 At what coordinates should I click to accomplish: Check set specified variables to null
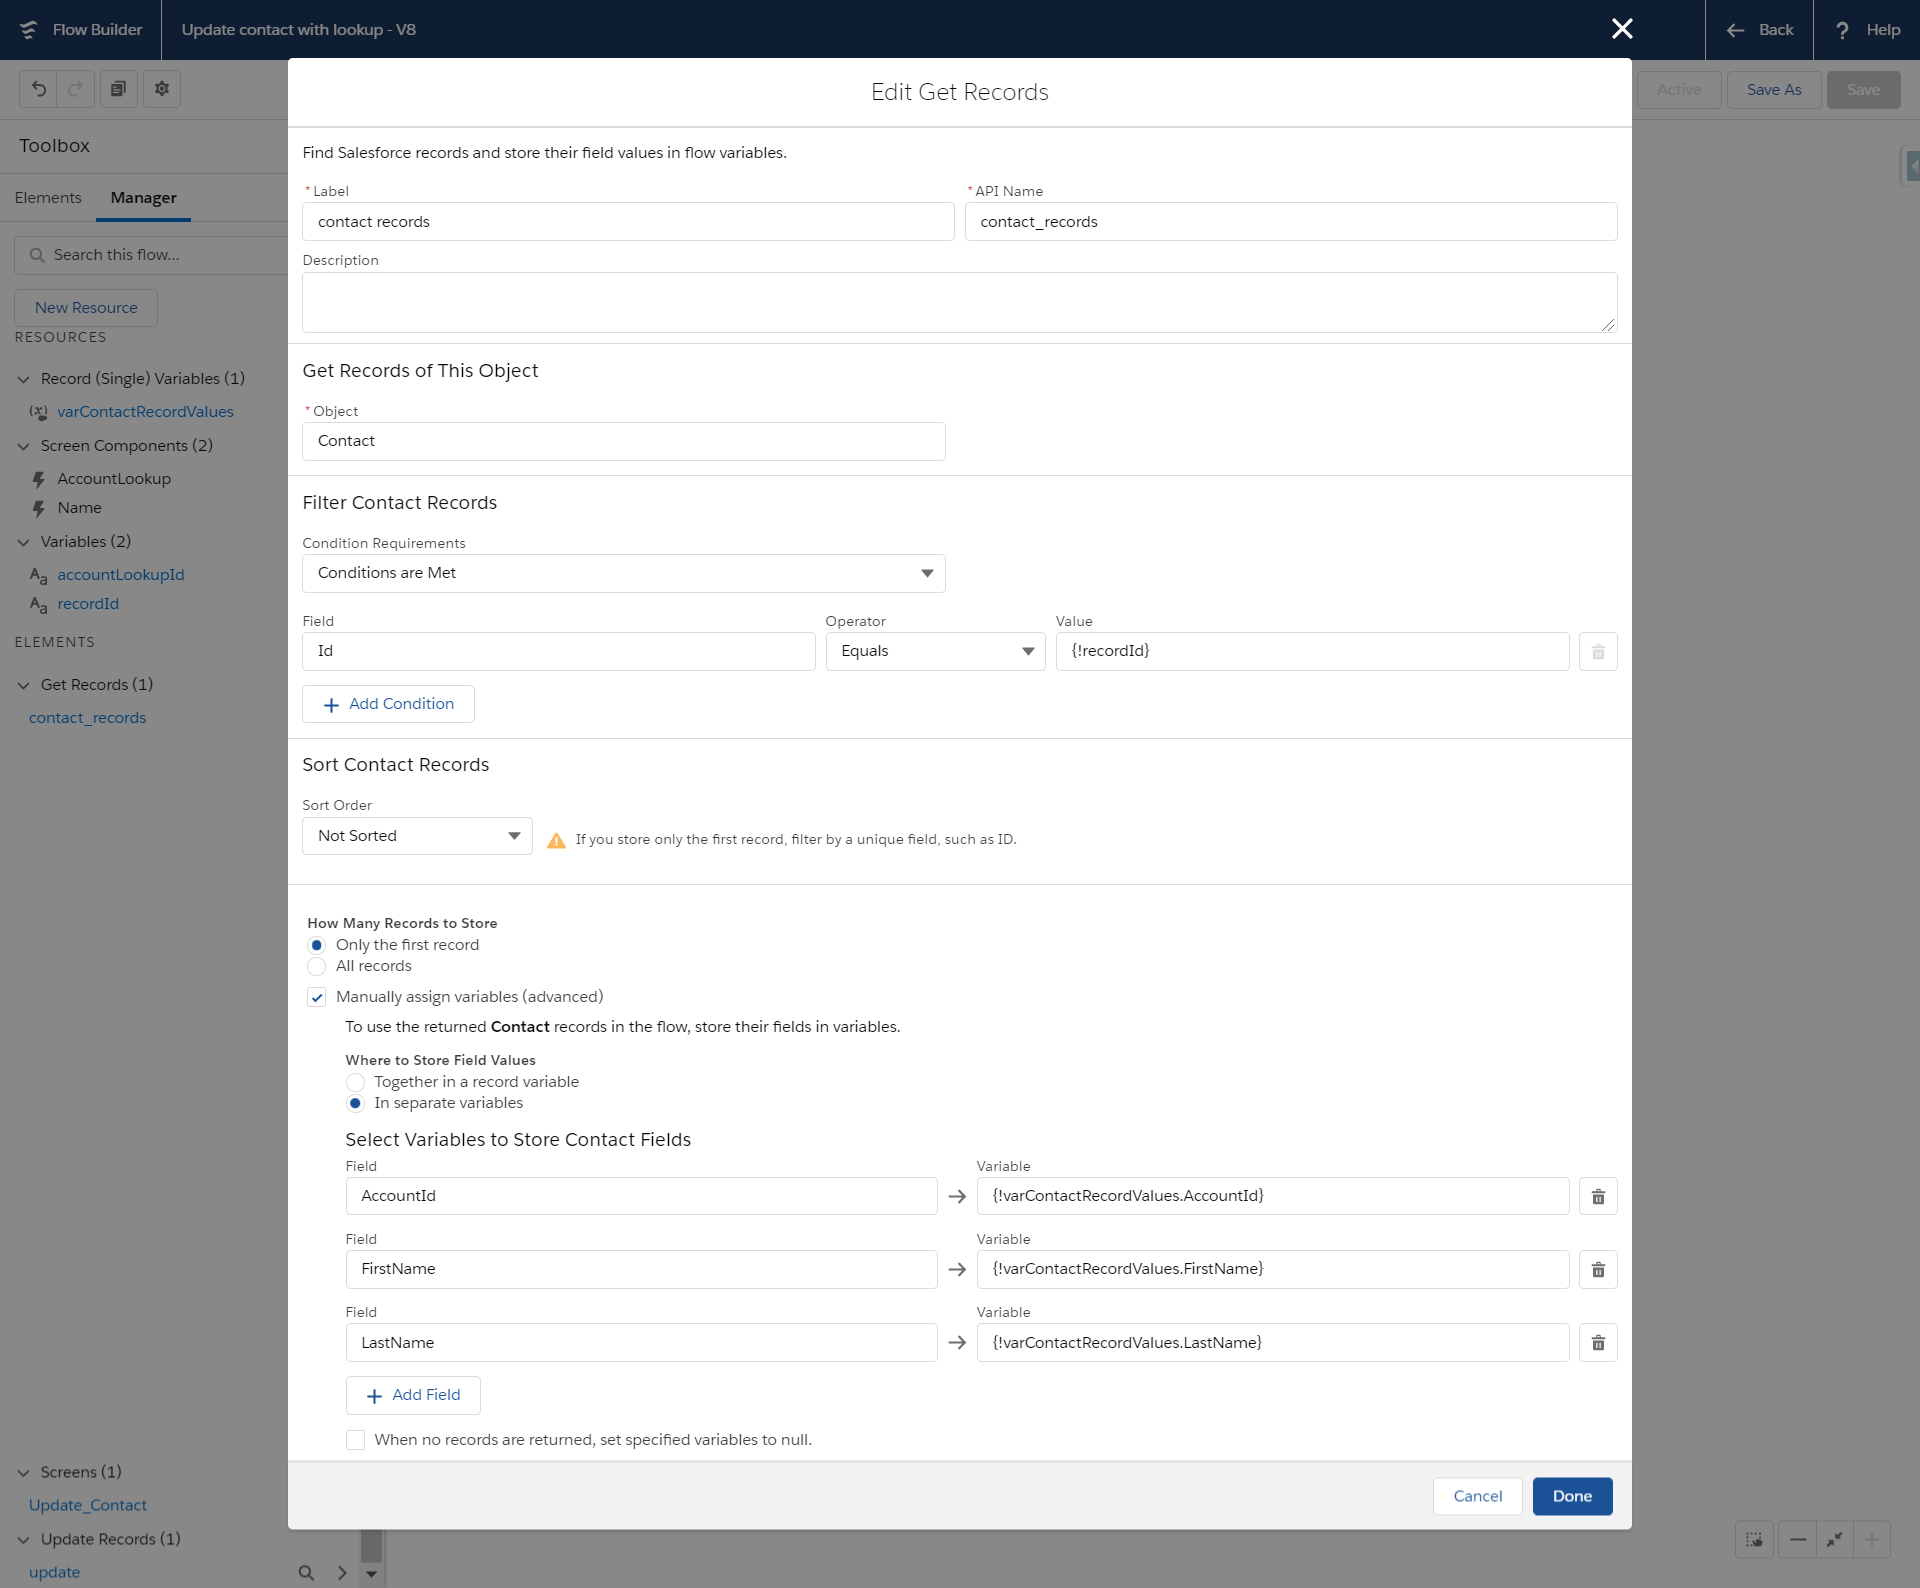coord(355,1440)
